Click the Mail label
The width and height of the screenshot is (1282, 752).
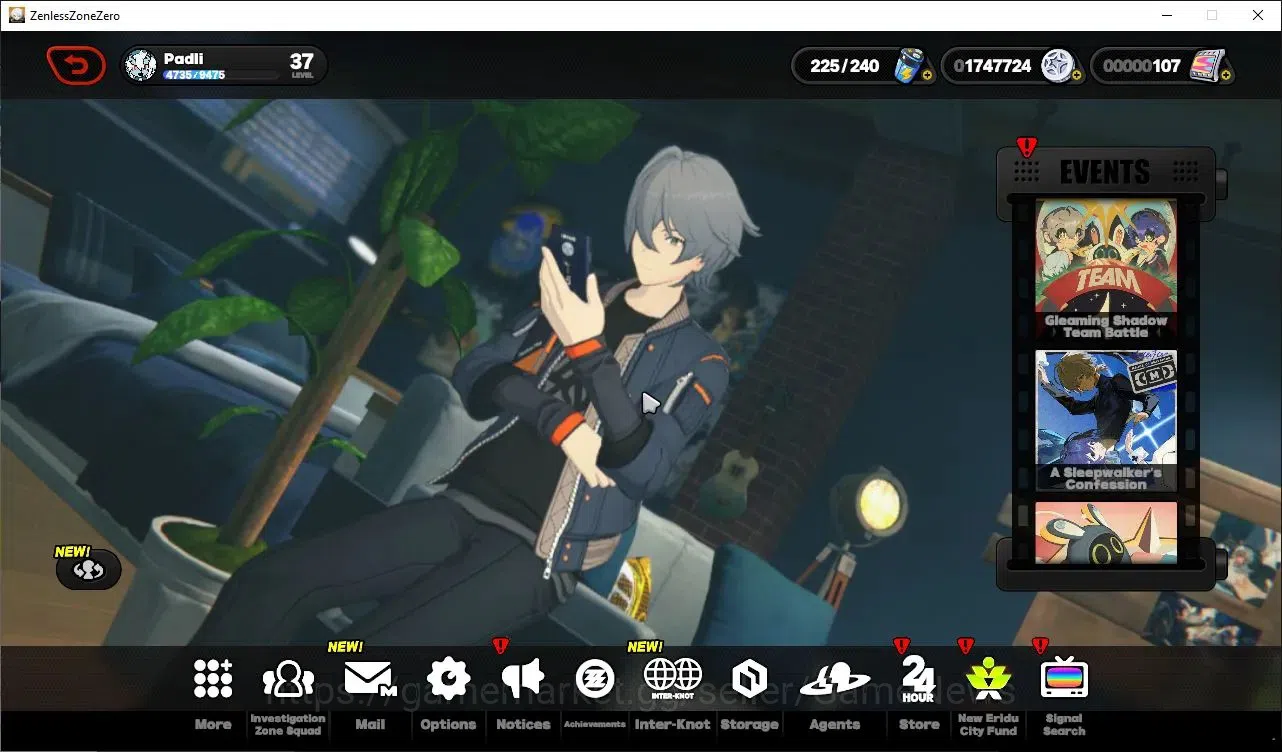coord(370,724)
